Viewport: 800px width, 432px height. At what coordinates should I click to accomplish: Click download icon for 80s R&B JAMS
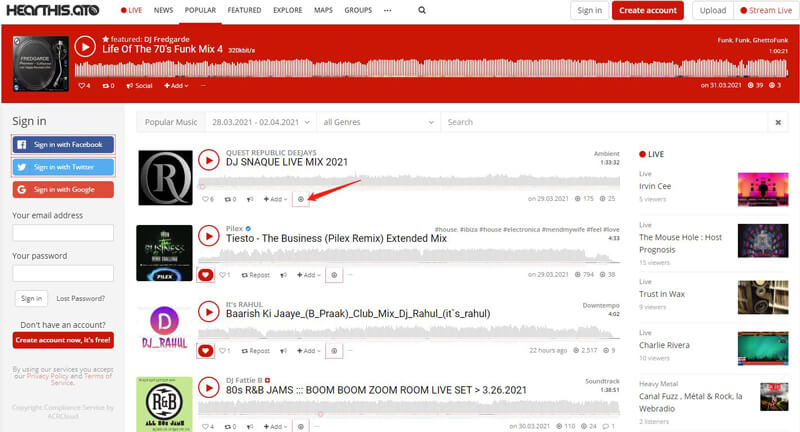coord(301,426)
